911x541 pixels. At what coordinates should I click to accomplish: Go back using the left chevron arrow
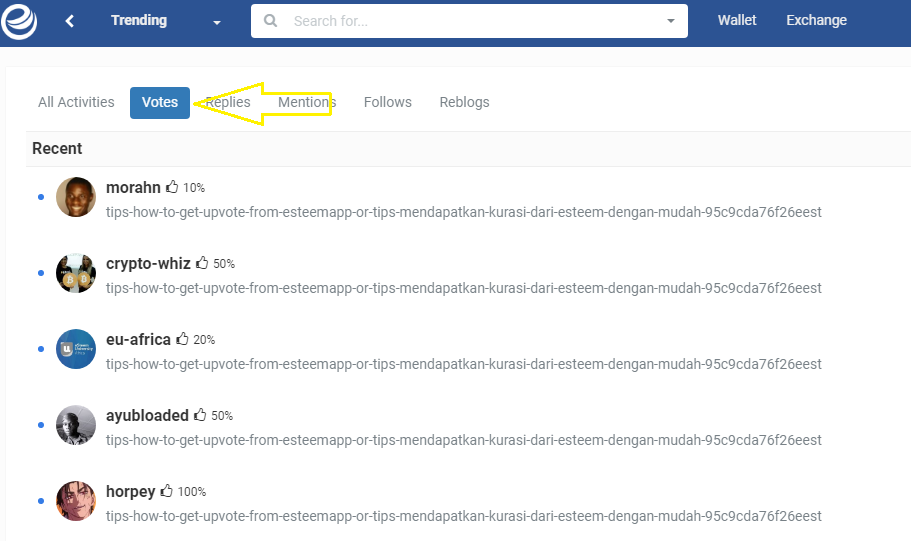pos(70,22)
